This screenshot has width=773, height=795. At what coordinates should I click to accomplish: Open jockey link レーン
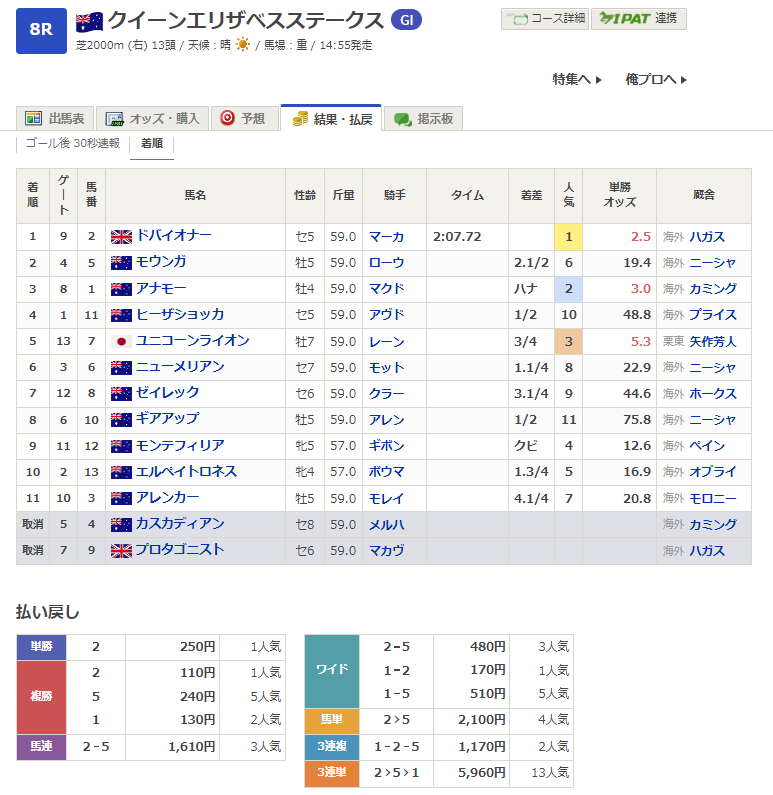tap(386, 341)
